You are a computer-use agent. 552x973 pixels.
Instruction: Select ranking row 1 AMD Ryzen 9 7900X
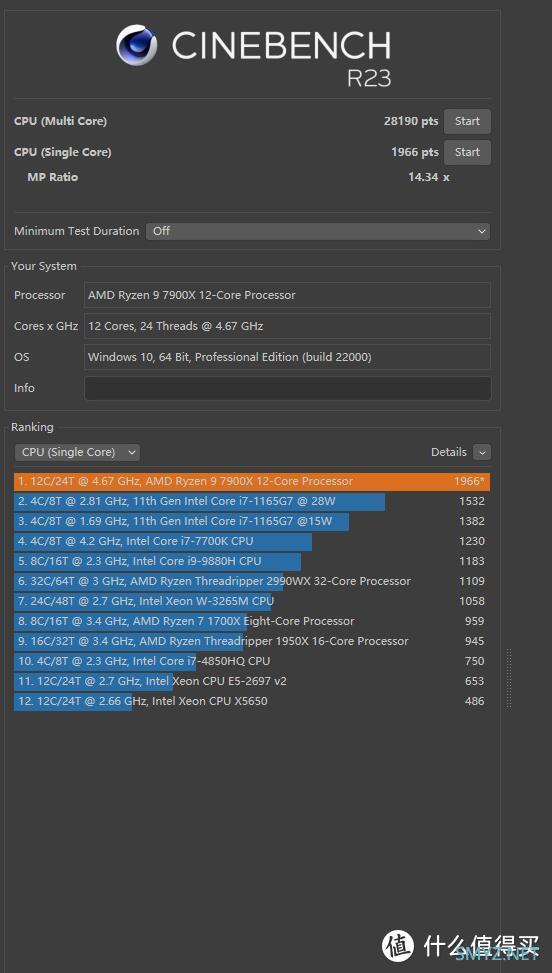pos(252,482)
